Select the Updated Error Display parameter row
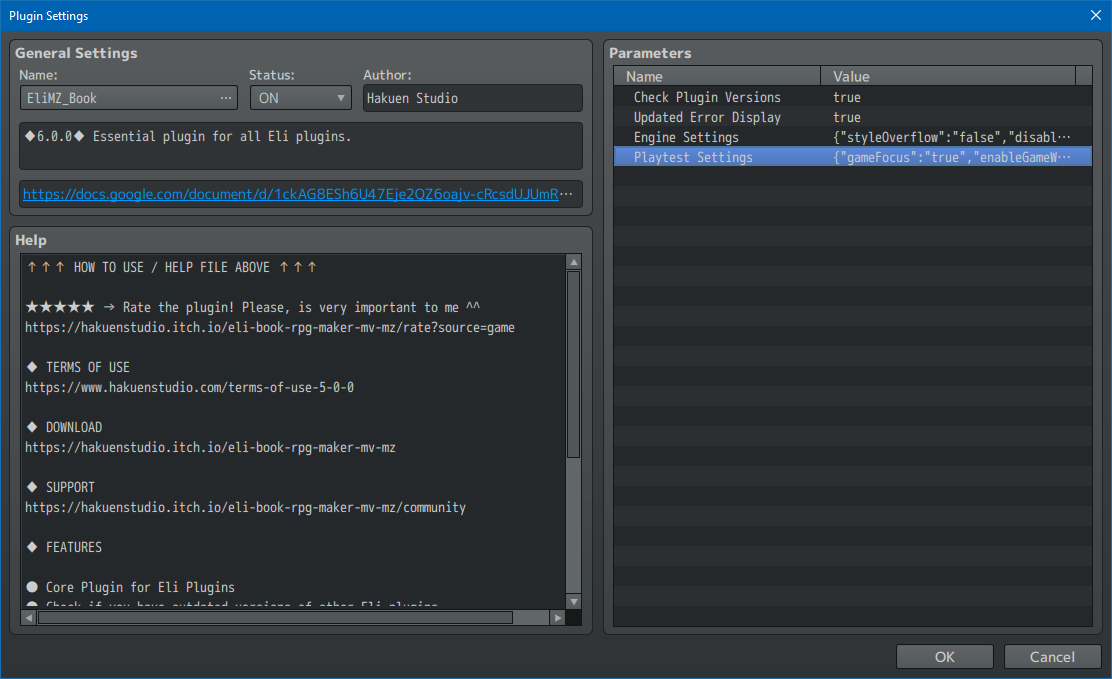The width and height of the screenshot is (1112, 679). (852, 117)
